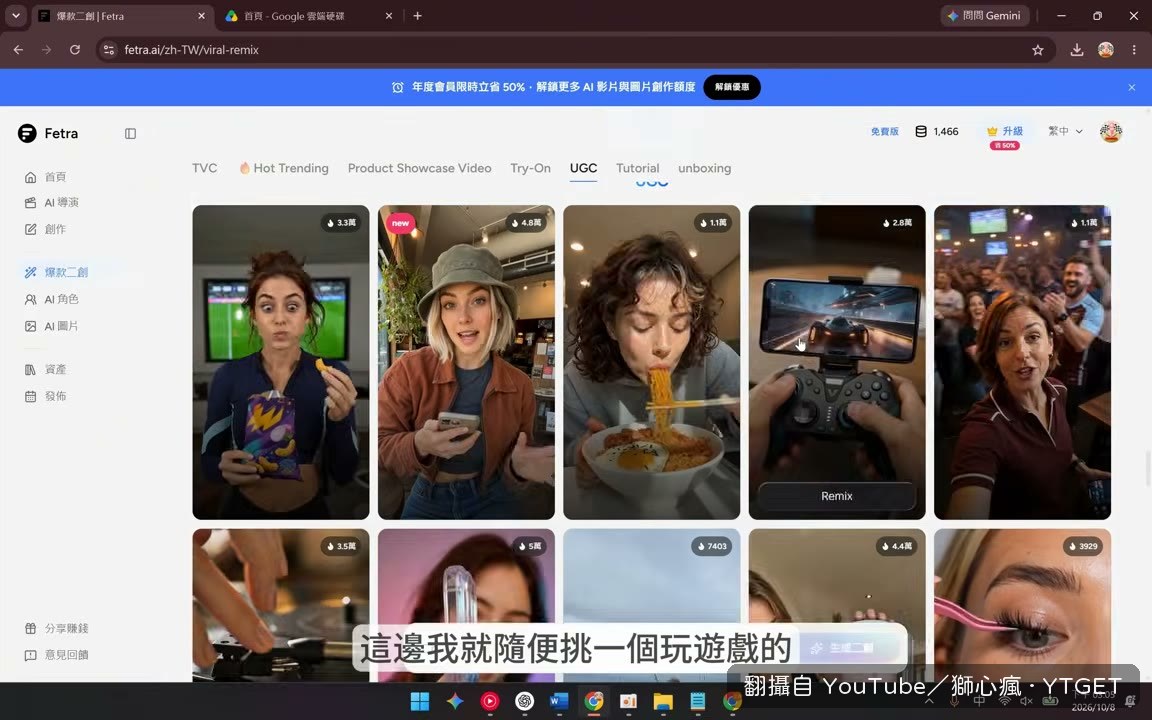Image resolution: width=1152 pixels, height=720 pixels.
Task: Open the turntable hand video
Action: coord(281,605)
